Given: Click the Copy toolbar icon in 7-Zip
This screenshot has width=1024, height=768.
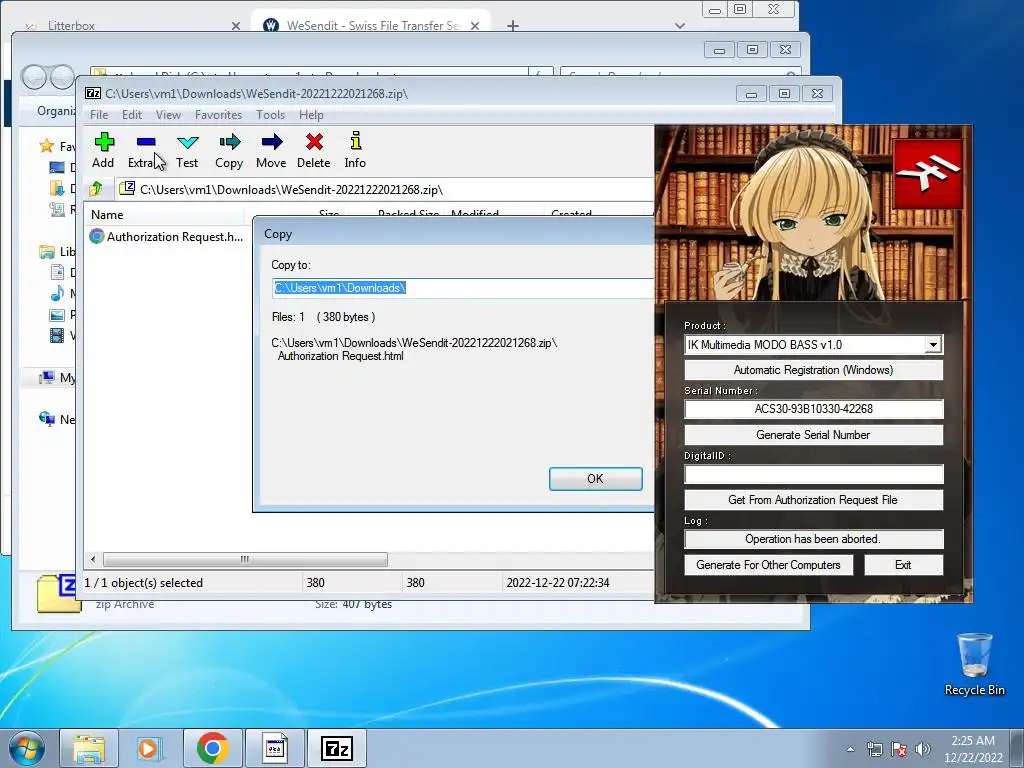Looking at the screenshot, I should click(229, 150).
